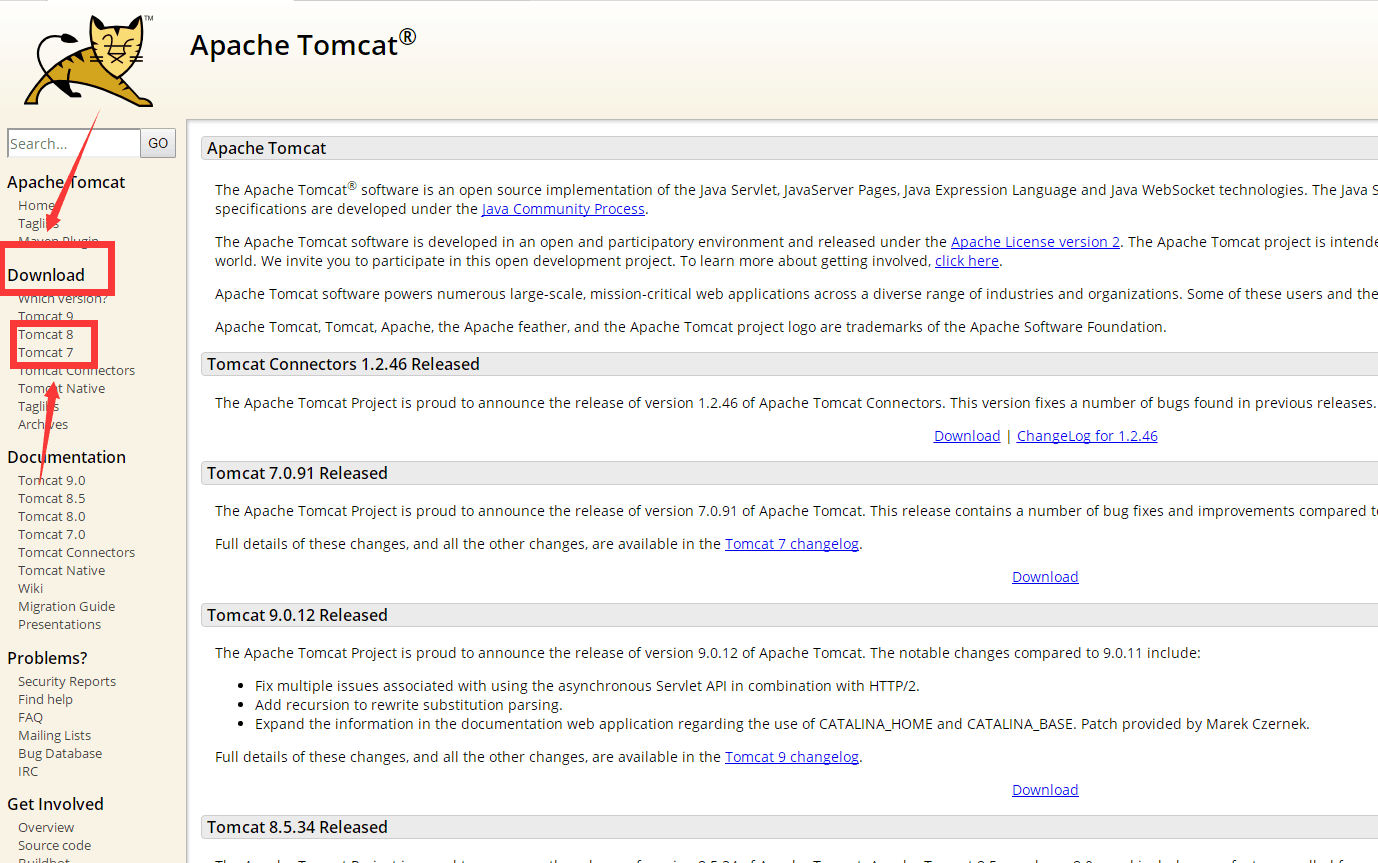Screen dimensions: 1378x863
Task: Open Taglibs link under the Apache Tomcat sidebar section
Action: [x=38, y=223]
